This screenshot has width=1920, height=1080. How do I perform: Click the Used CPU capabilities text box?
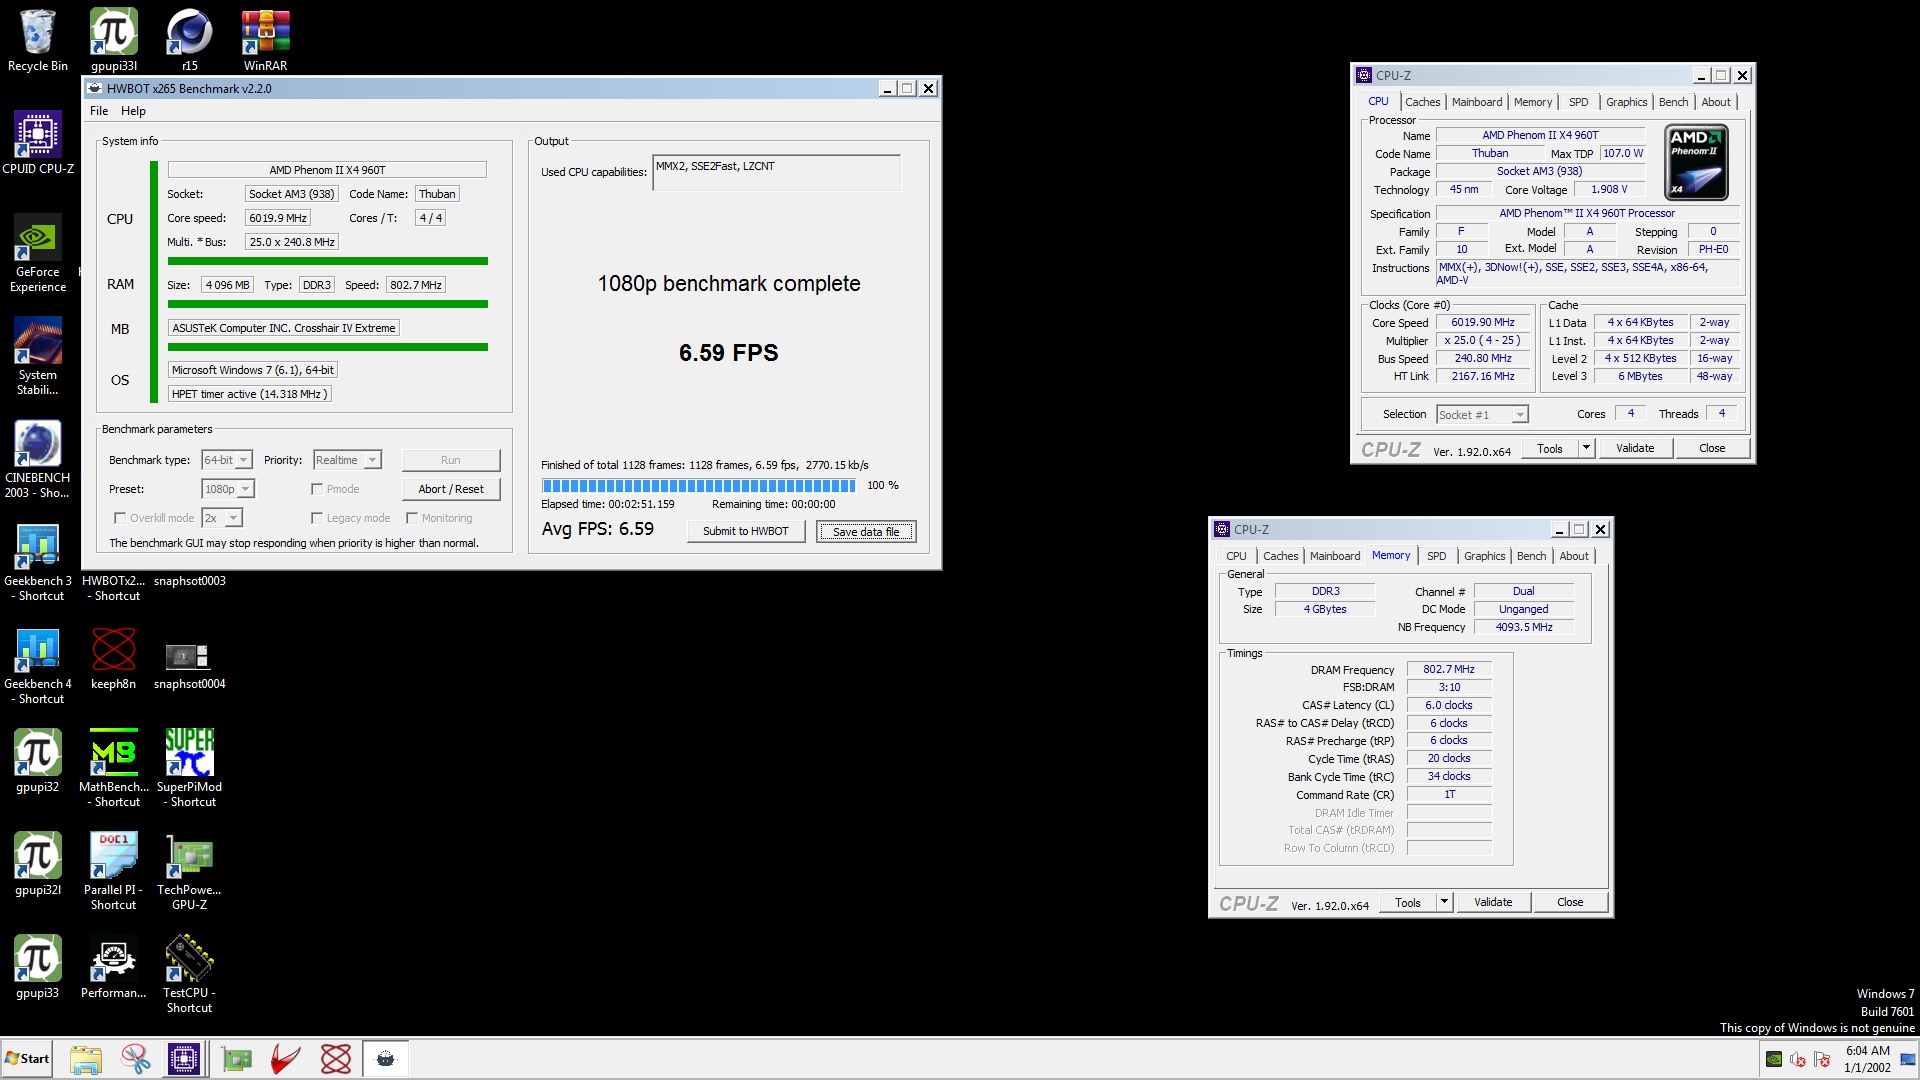pyautogui.click(x=776, y=172)
